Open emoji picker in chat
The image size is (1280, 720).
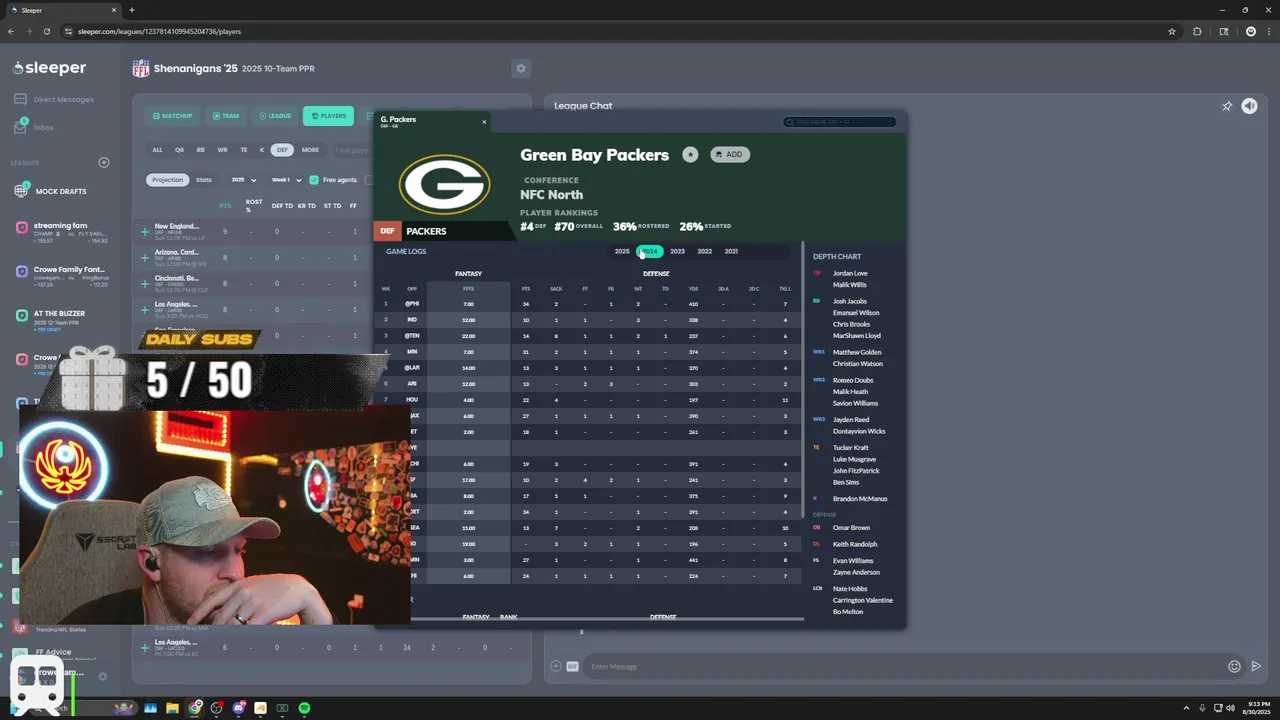1234,666
